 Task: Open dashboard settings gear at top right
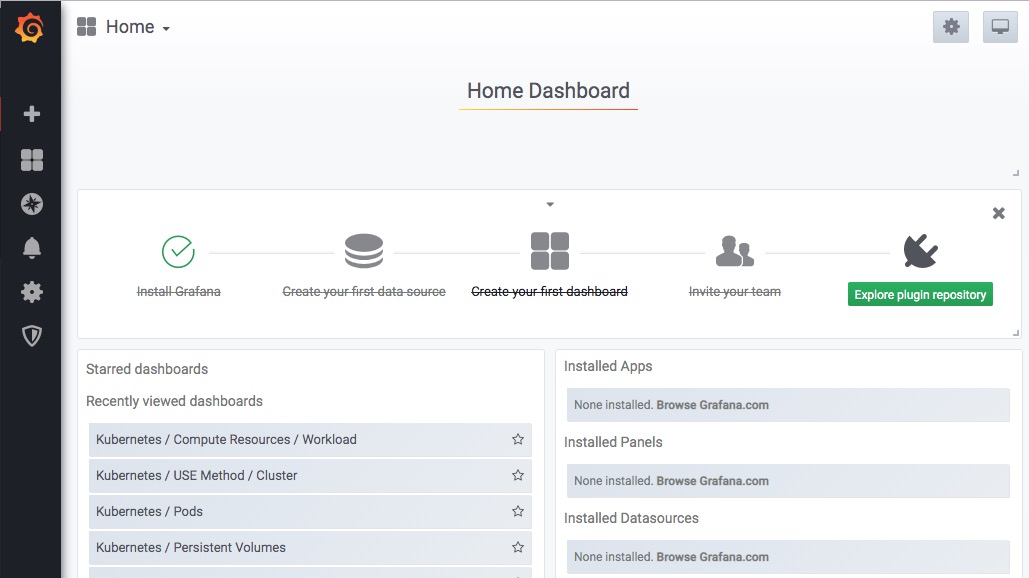pyautogui.click(x=950, y=27)
